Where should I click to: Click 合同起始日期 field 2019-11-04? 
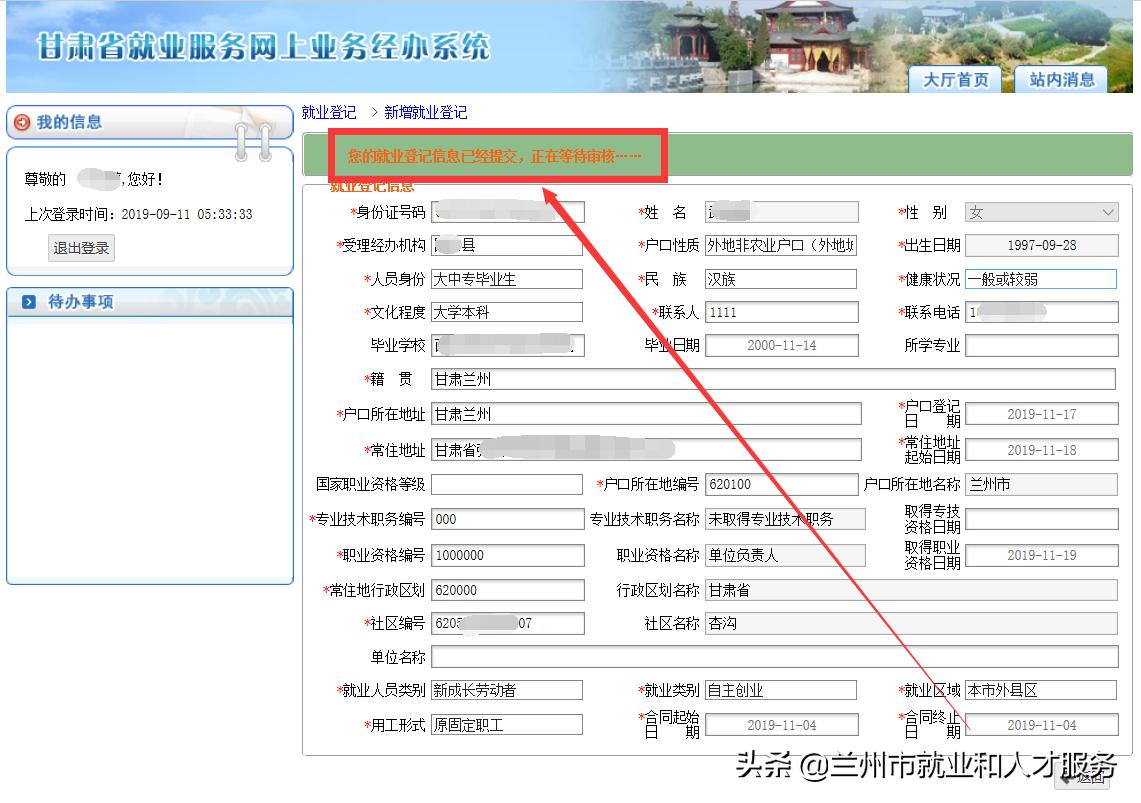(x=782, y=725)
